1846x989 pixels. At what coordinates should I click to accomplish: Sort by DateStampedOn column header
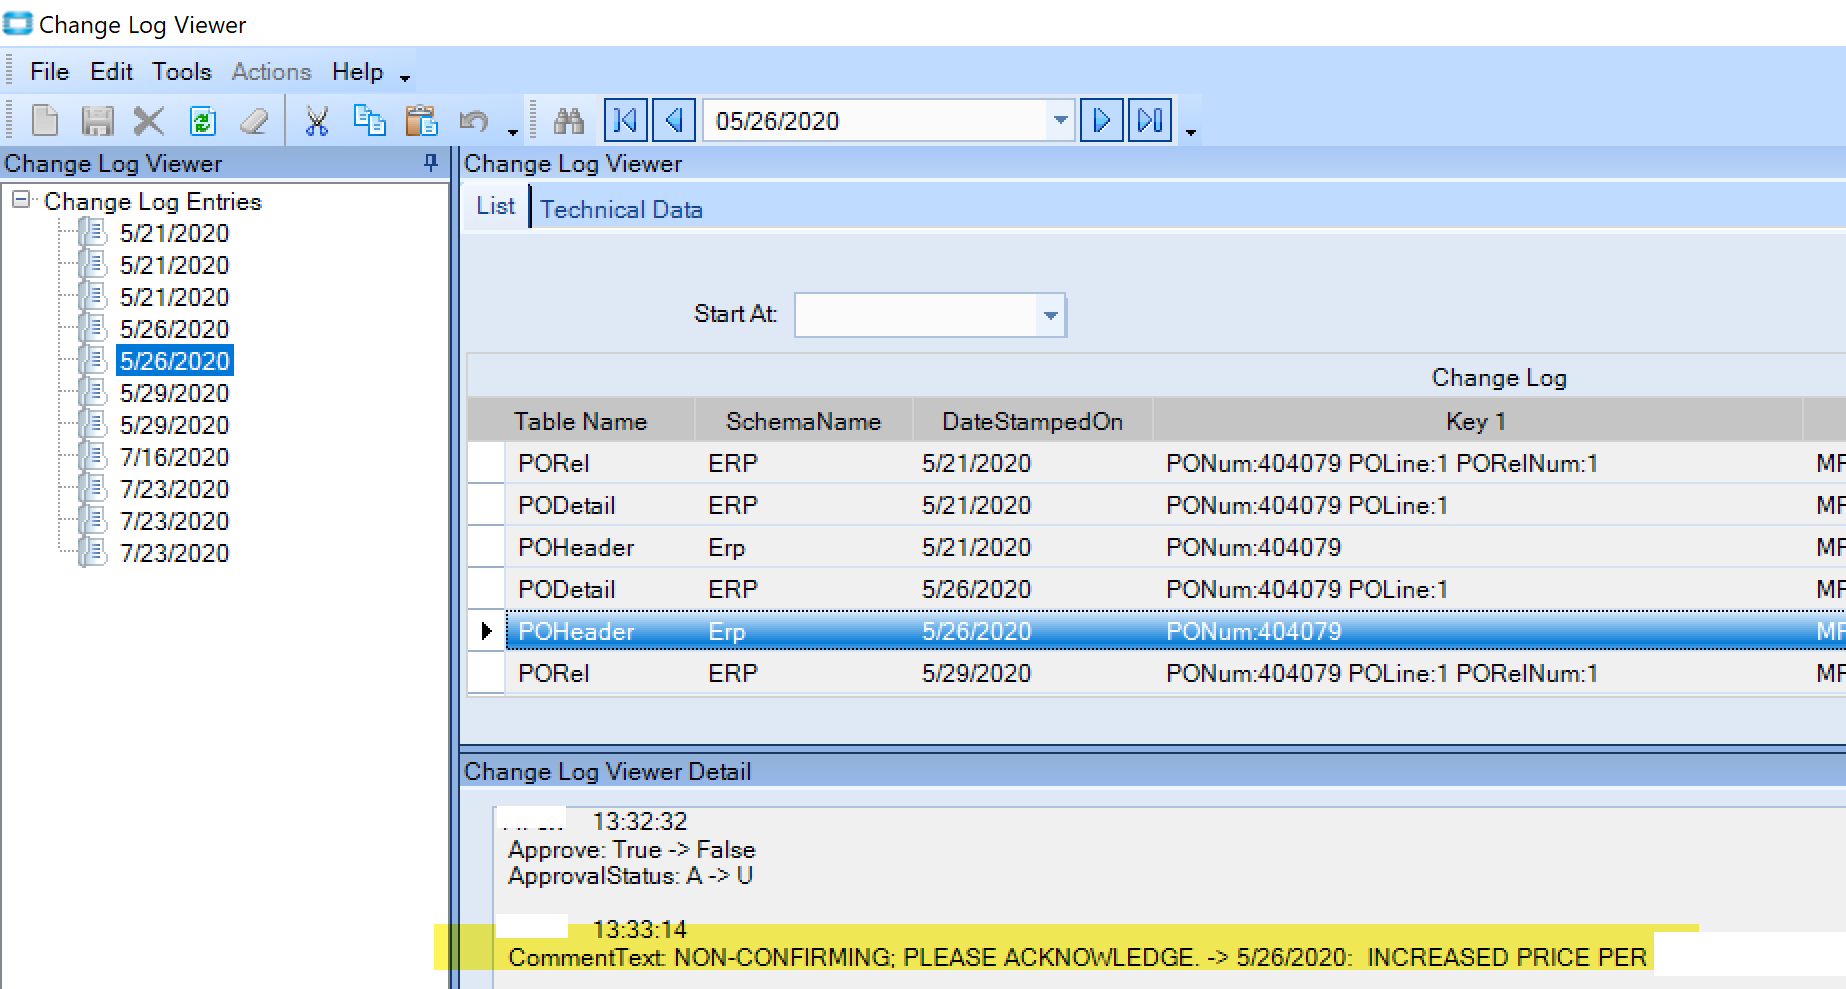(1032, 421)
